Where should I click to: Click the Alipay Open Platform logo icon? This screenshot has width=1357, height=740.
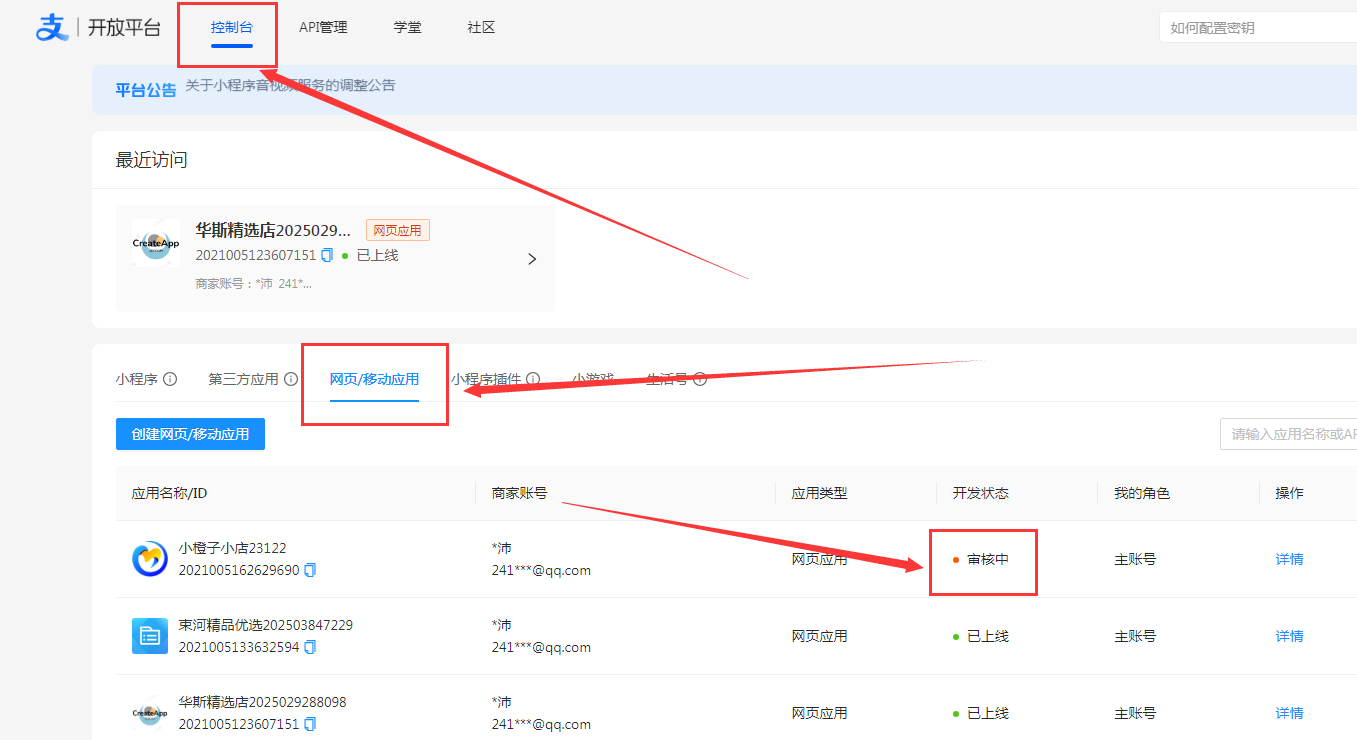point(52,27)
